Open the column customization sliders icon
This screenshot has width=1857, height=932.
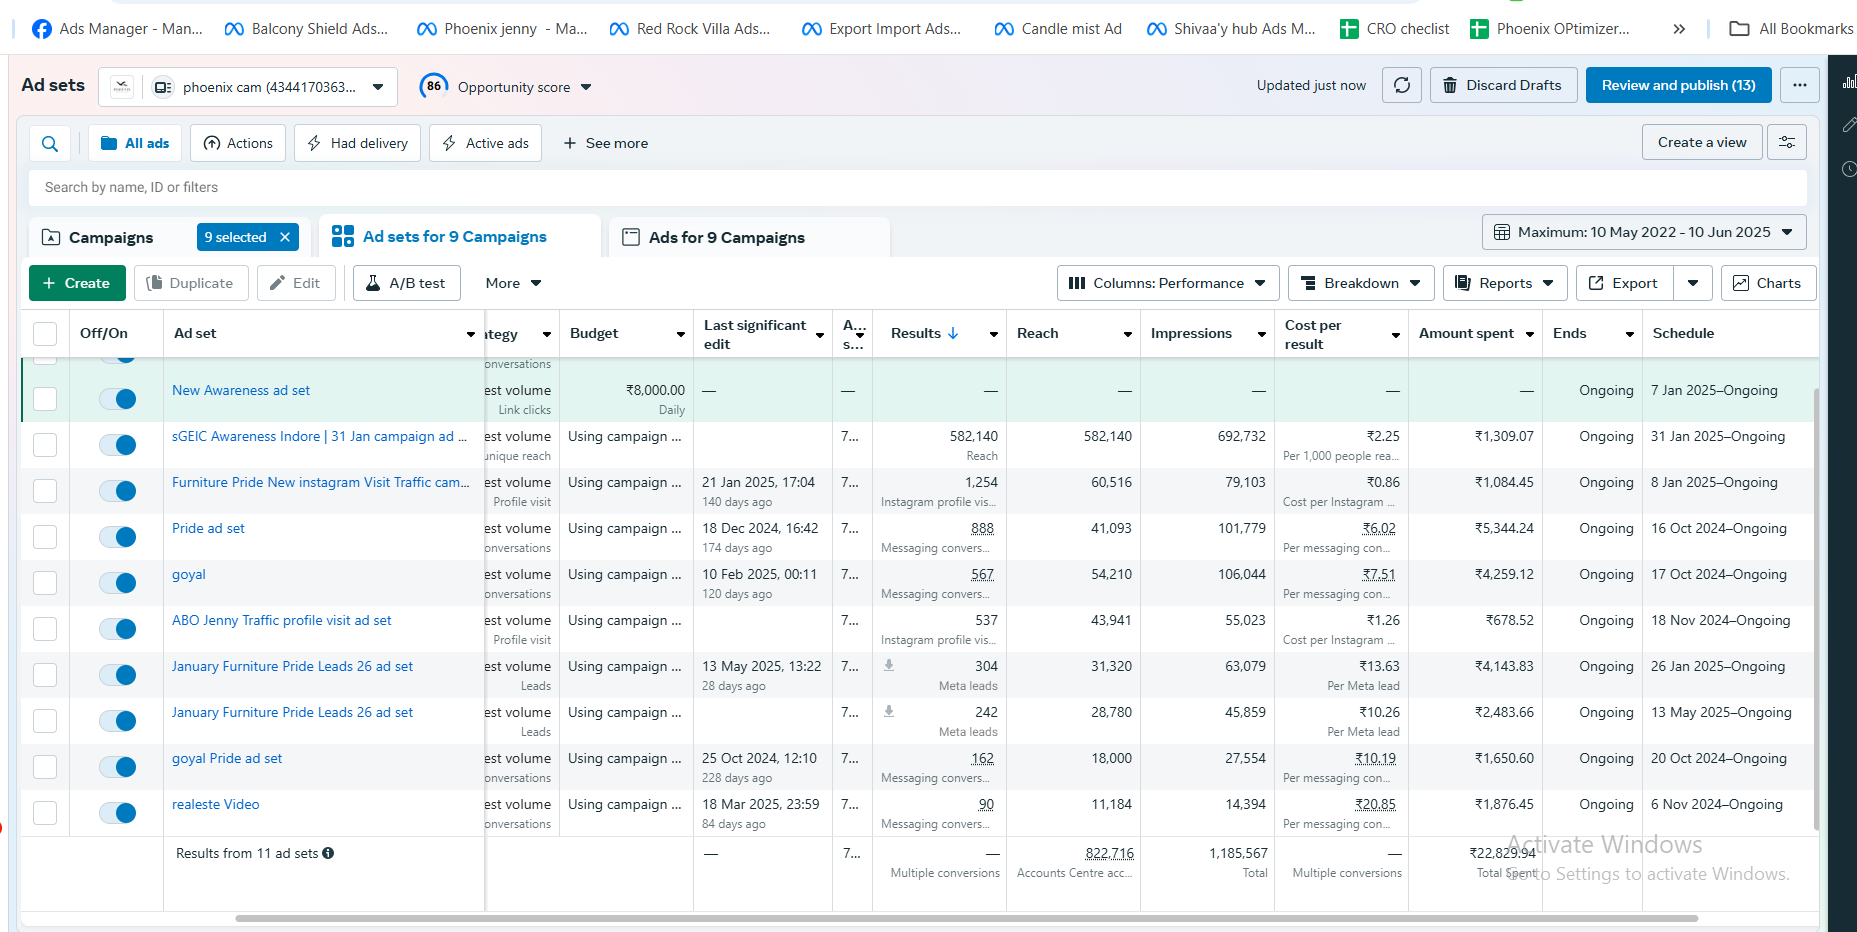coord(1787,142)
